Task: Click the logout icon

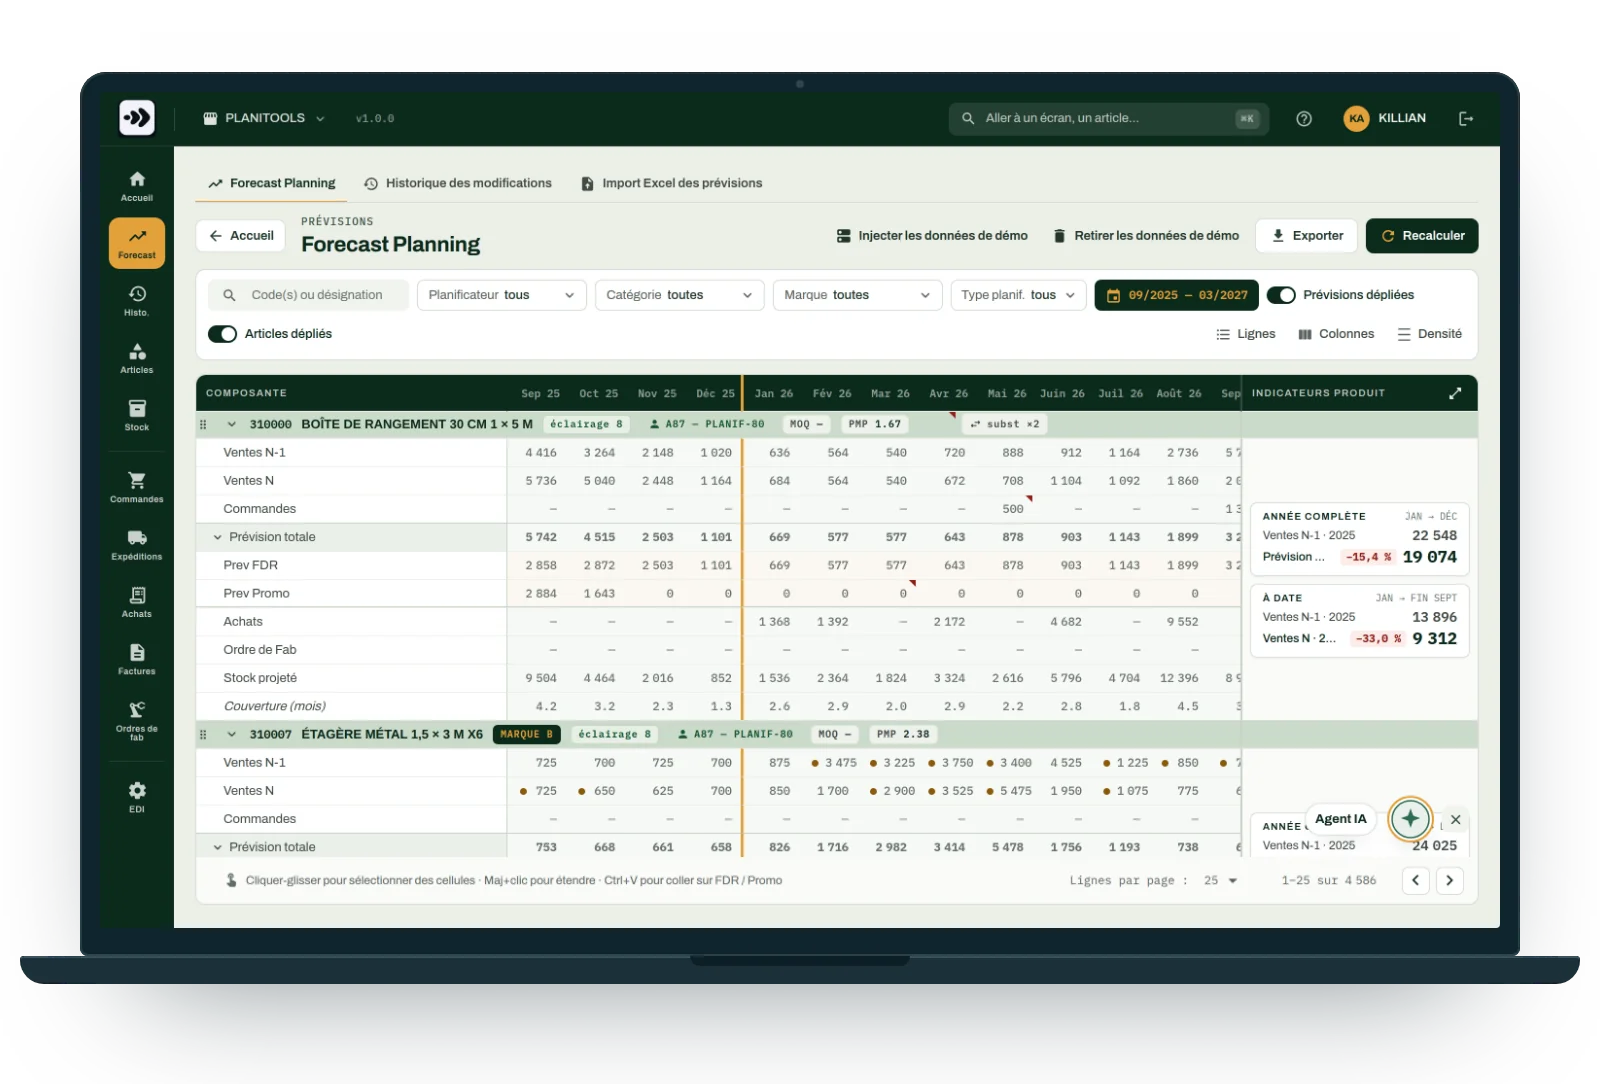Action: (x=1466, y=118)
